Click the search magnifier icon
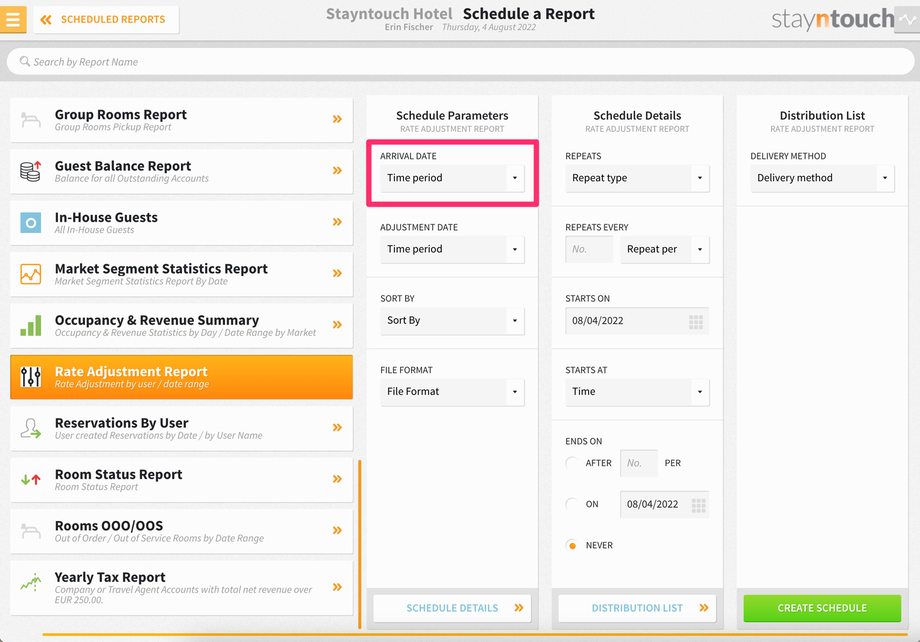The height and width of the screenshot is (642, 920). click(25, 61)
